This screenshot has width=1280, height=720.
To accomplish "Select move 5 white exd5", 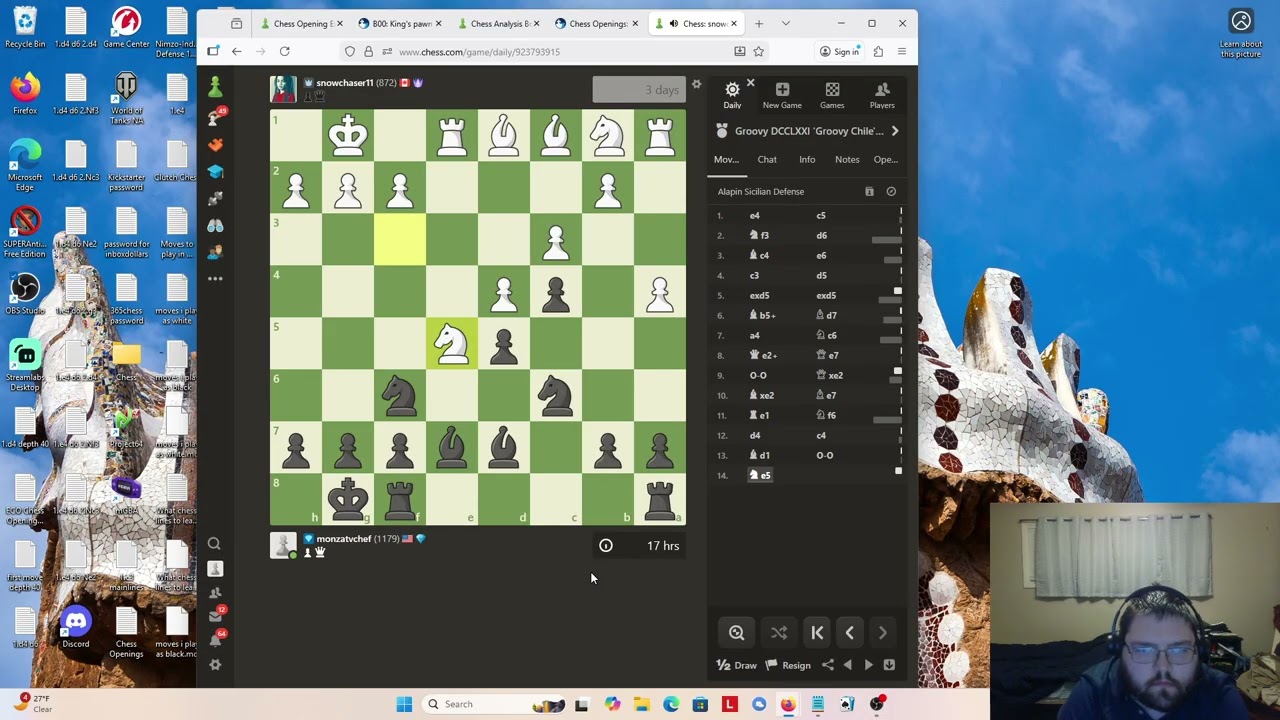I will (760, 295).
